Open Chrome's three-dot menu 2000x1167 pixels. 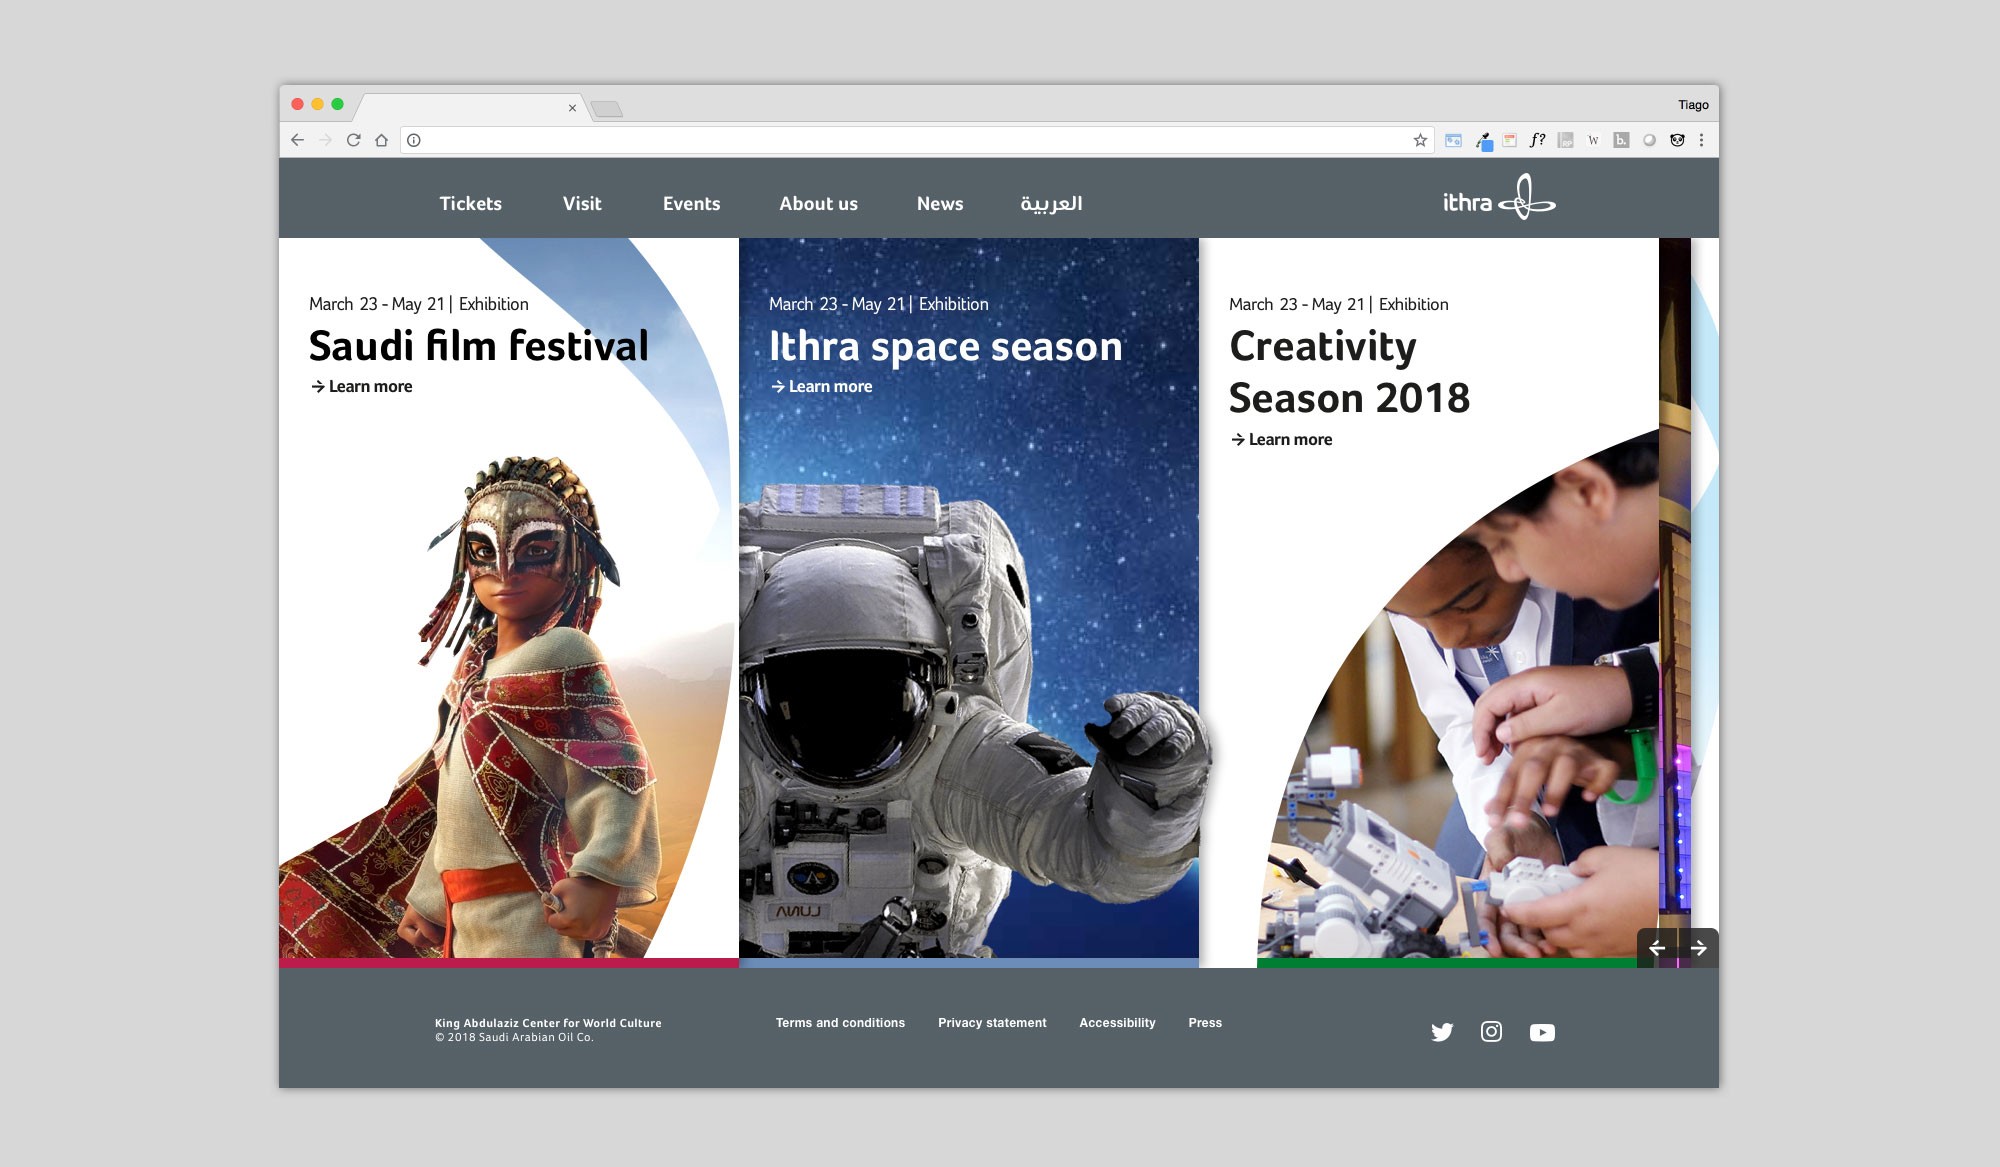click(x=1701, y=140)
